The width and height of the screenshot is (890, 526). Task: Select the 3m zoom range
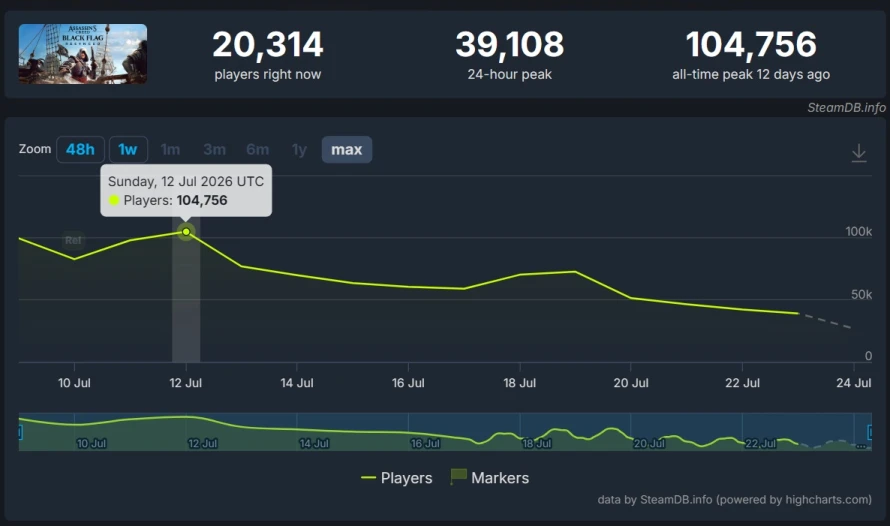pyautogui.click(x=215, y=150)
